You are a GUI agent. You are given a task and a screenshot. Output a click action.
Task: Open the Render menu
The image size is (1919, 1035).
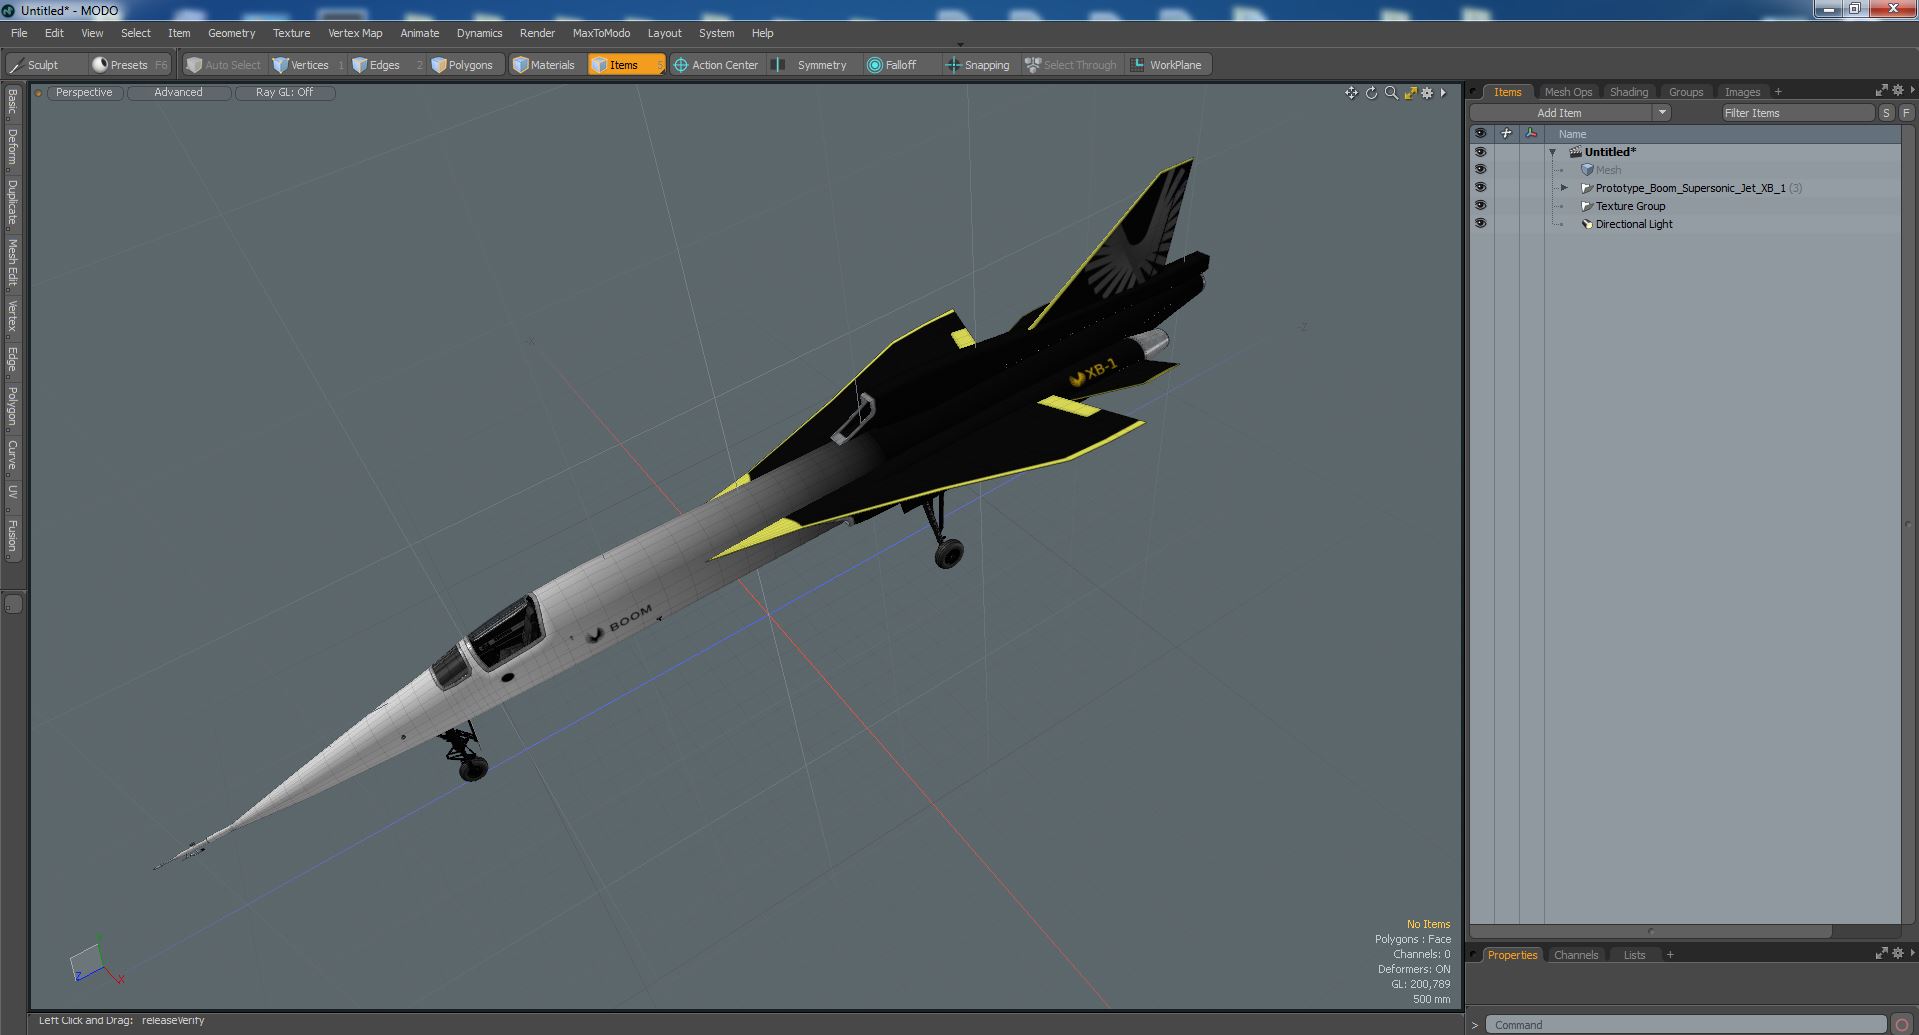[537, 33]
